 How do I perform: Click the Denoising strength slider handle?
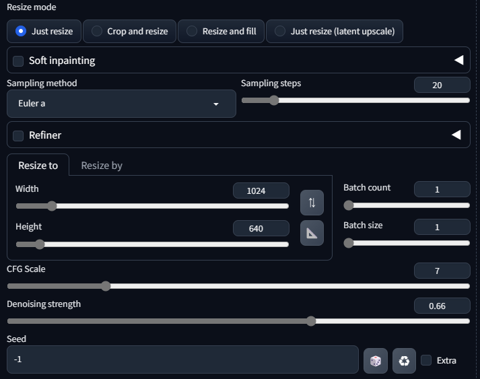pyautogui.click(x=311, y=321)
